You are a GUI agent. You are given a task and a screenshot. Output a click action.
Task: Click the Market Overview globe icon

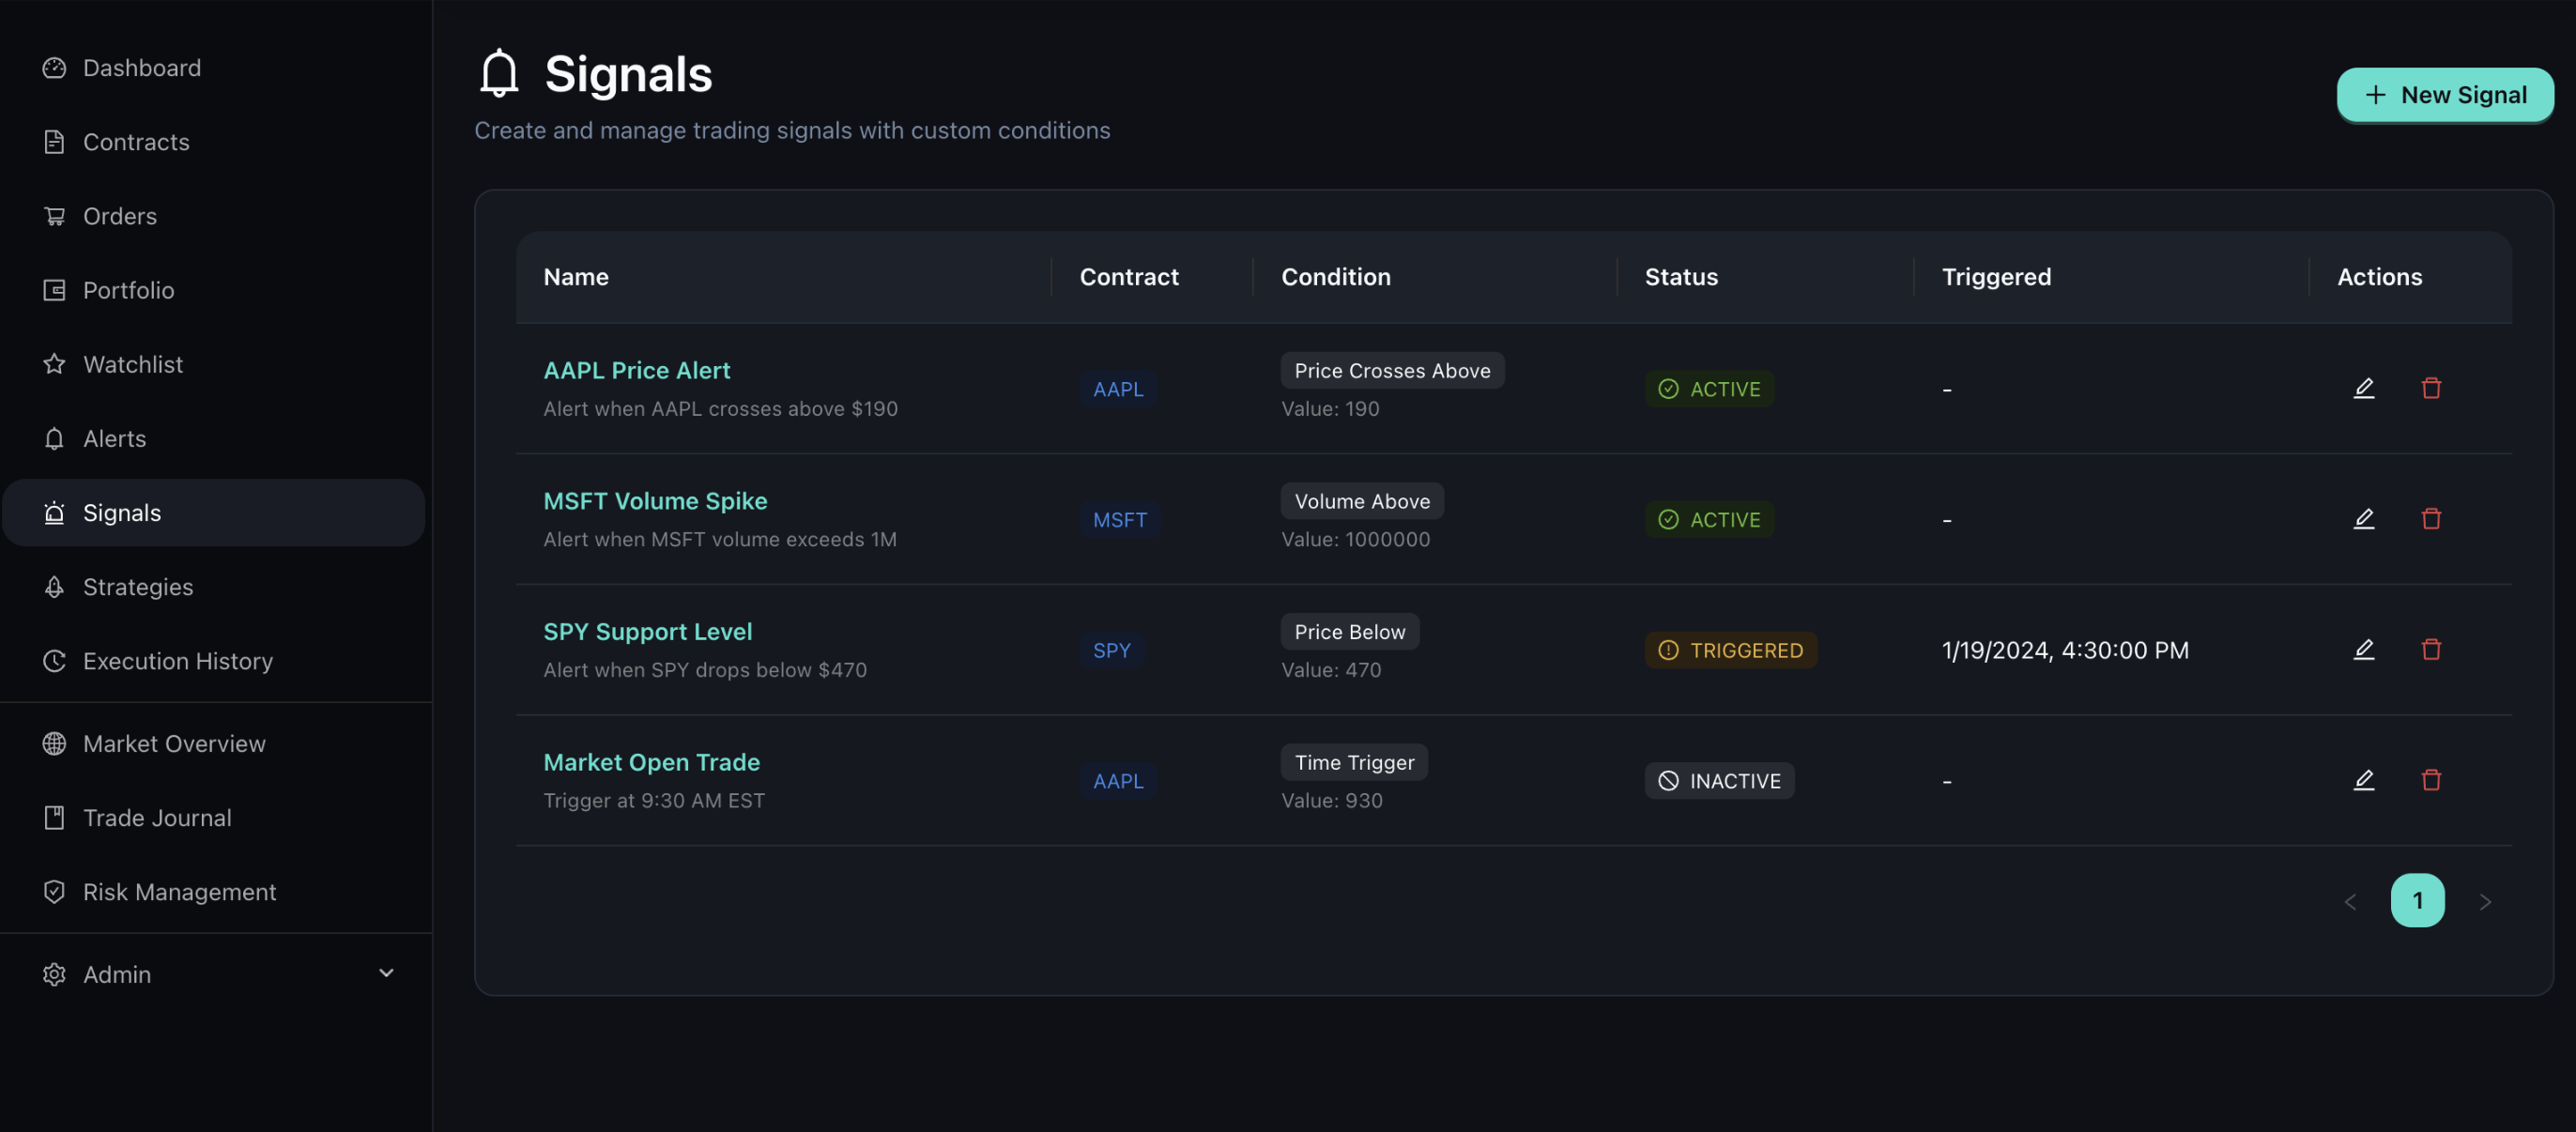point(54,743)
